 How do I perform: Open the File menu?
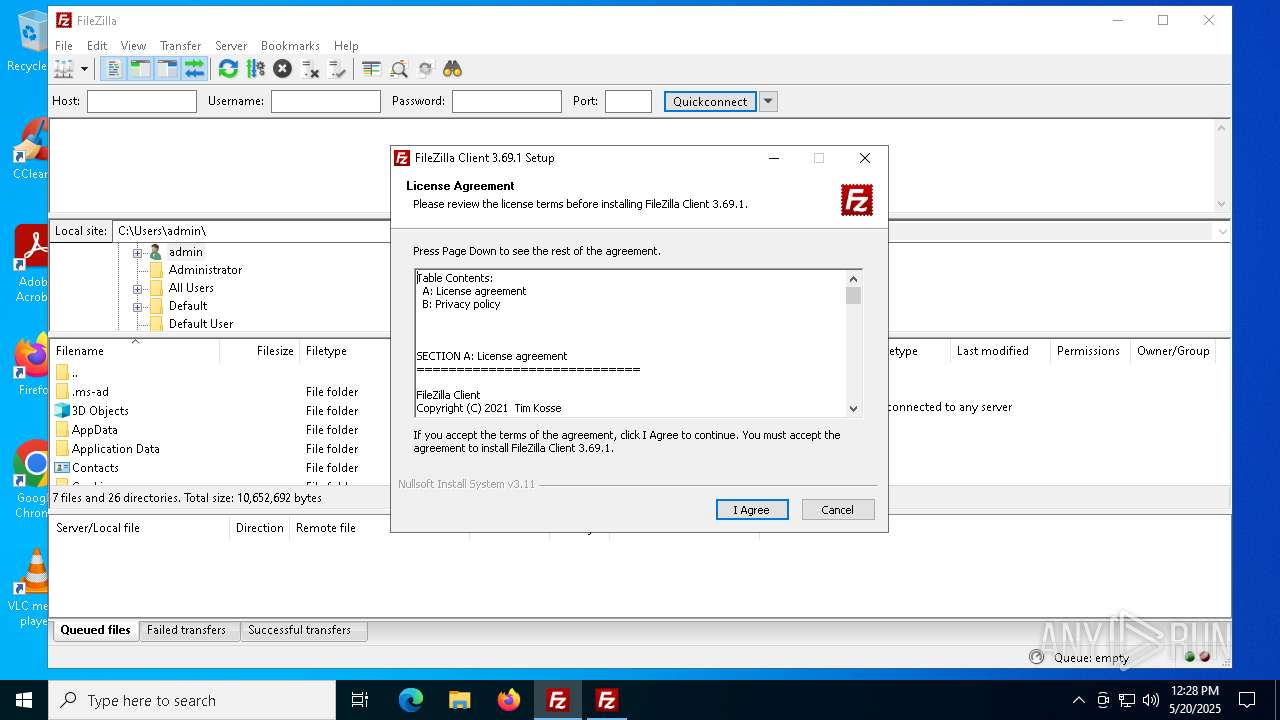click(x=64, y=46)
